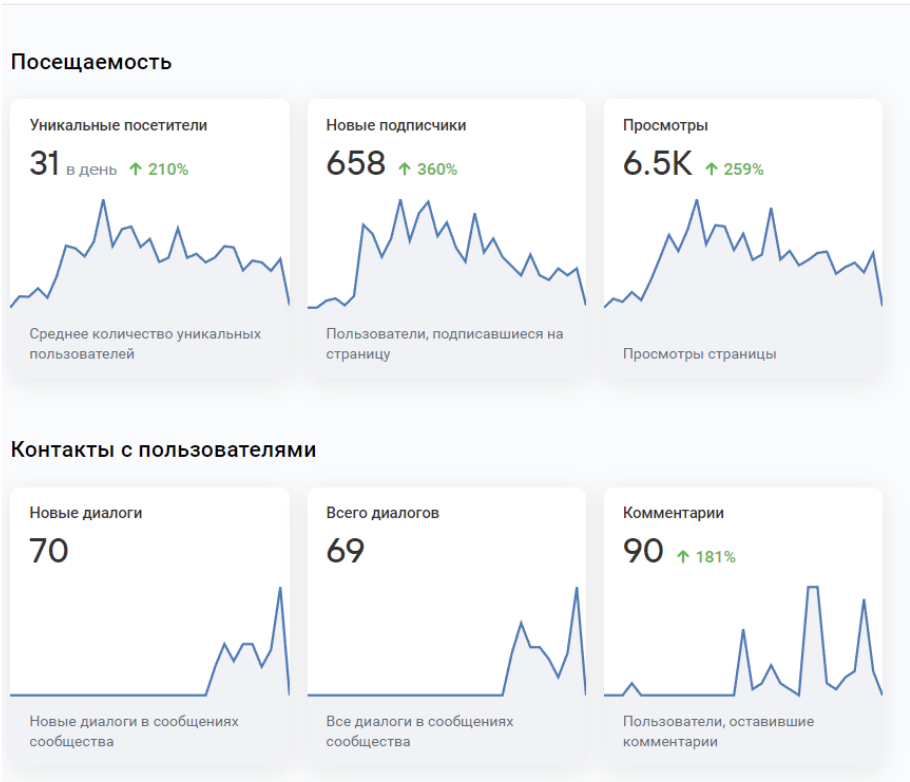Click the Контакты с пользователями heading
This screenshot has height=782, width=910.
[x=163, y=449]
